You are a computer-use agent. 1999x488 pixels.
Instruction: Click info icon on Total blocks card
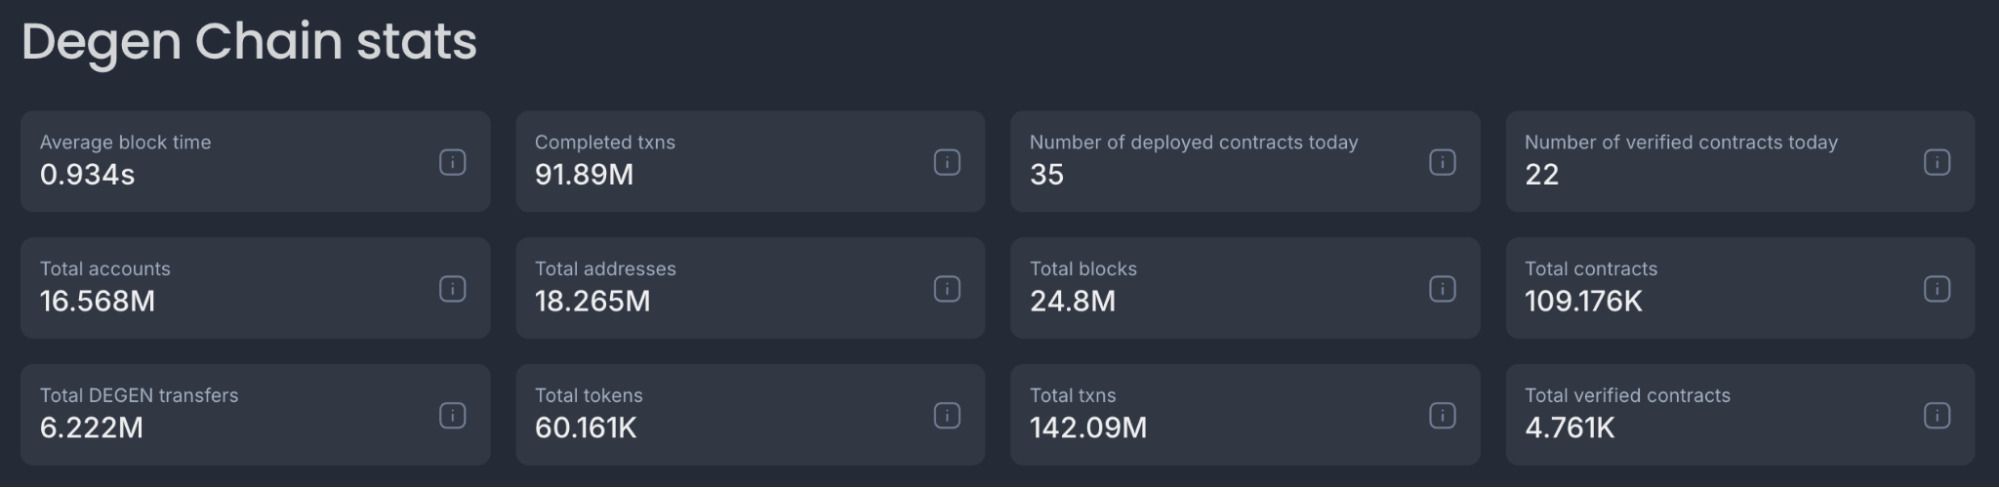pyautogui.click(x=1442, y=289)
